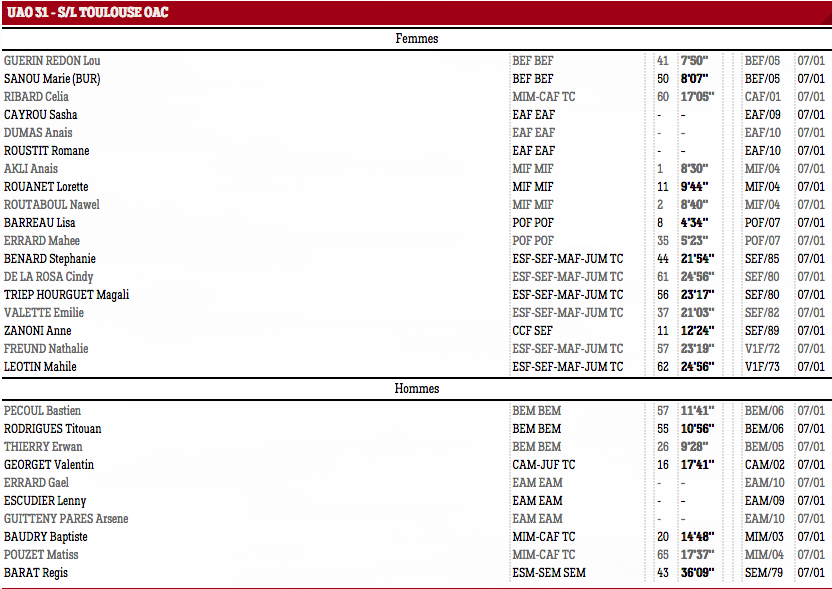Click rank 1 in AKLI Anais's row
Viewport: 832px width, 589px height.
click(x=660, y=169)
